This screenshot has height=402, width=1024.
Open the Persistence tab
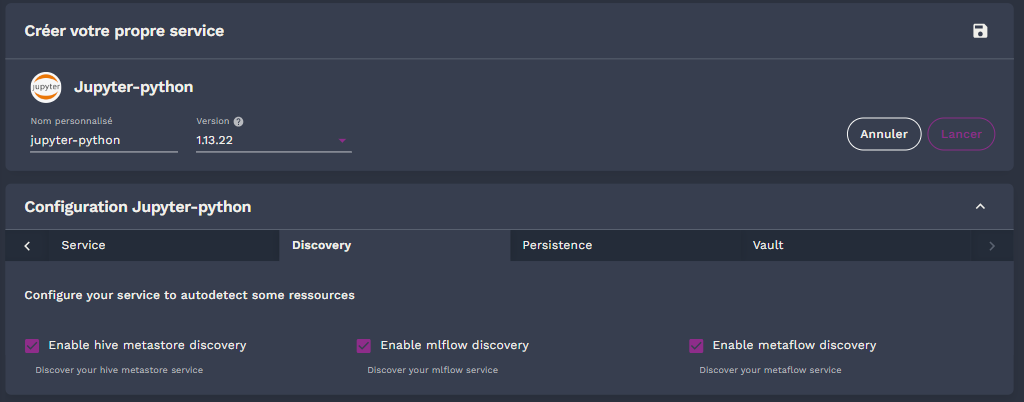[x=557, y=245]
